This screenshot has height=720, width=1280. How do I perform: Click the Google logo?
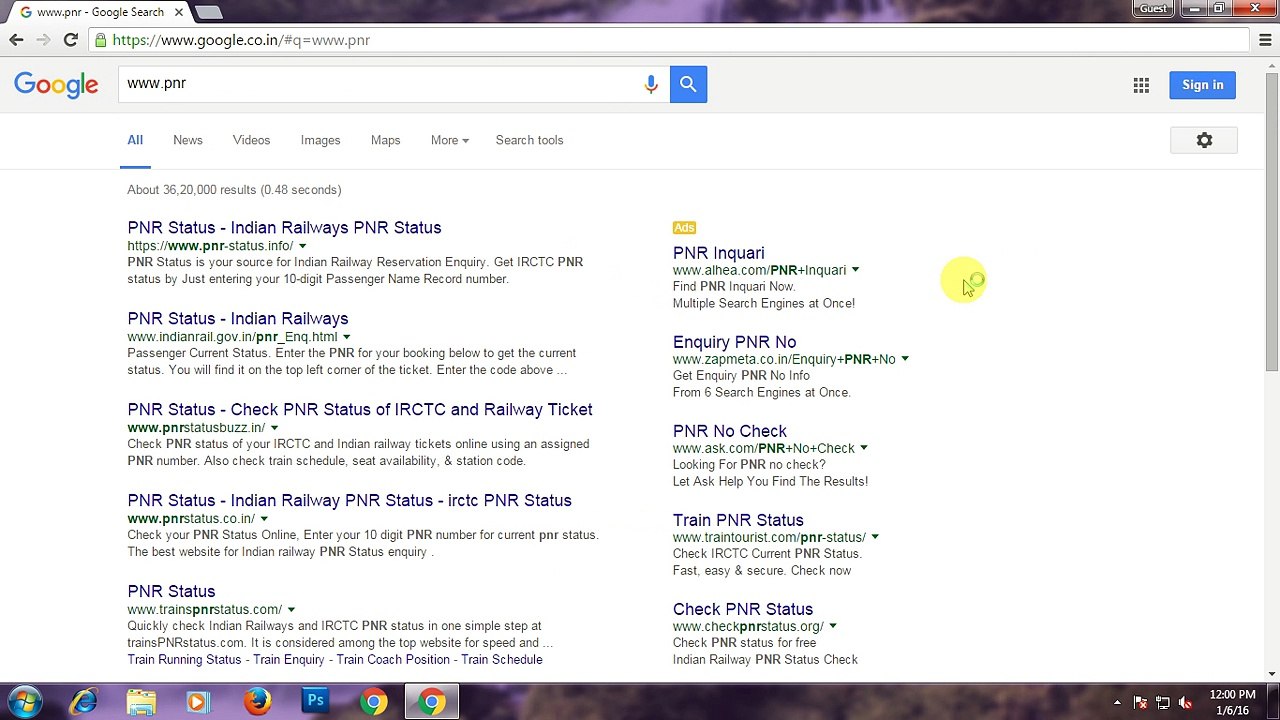tap(56, 85)
